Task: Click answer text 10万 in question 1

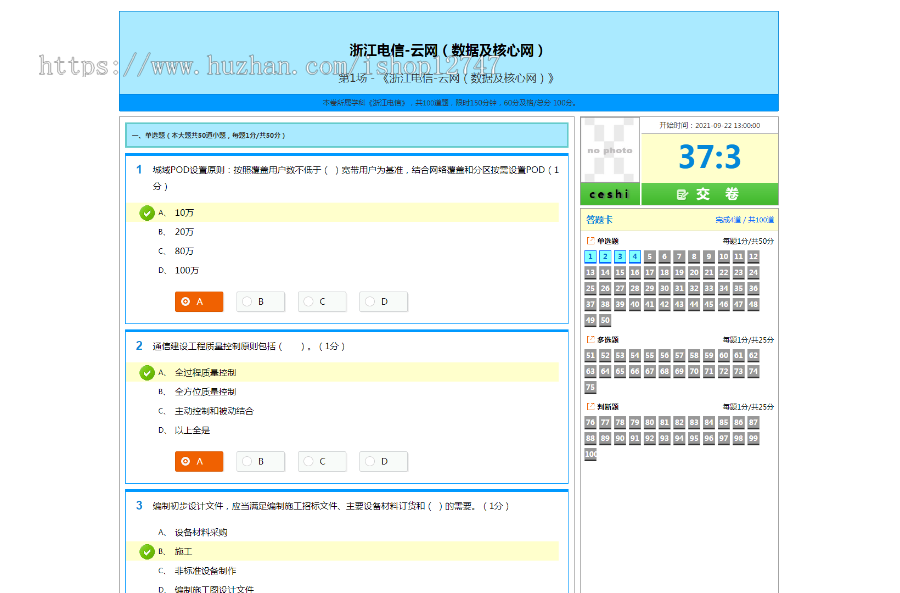Action: point(184,213)
